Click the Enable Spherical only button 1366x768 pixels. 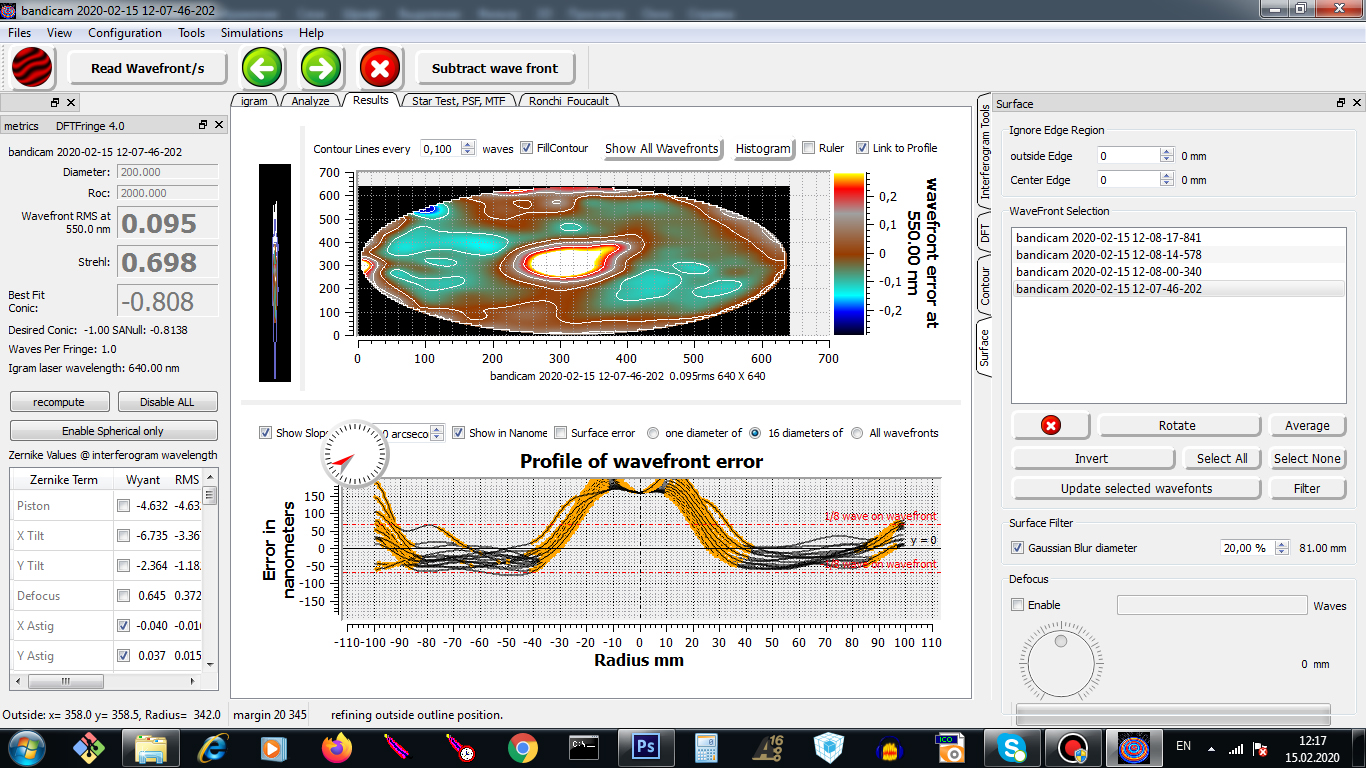point(113,431)
